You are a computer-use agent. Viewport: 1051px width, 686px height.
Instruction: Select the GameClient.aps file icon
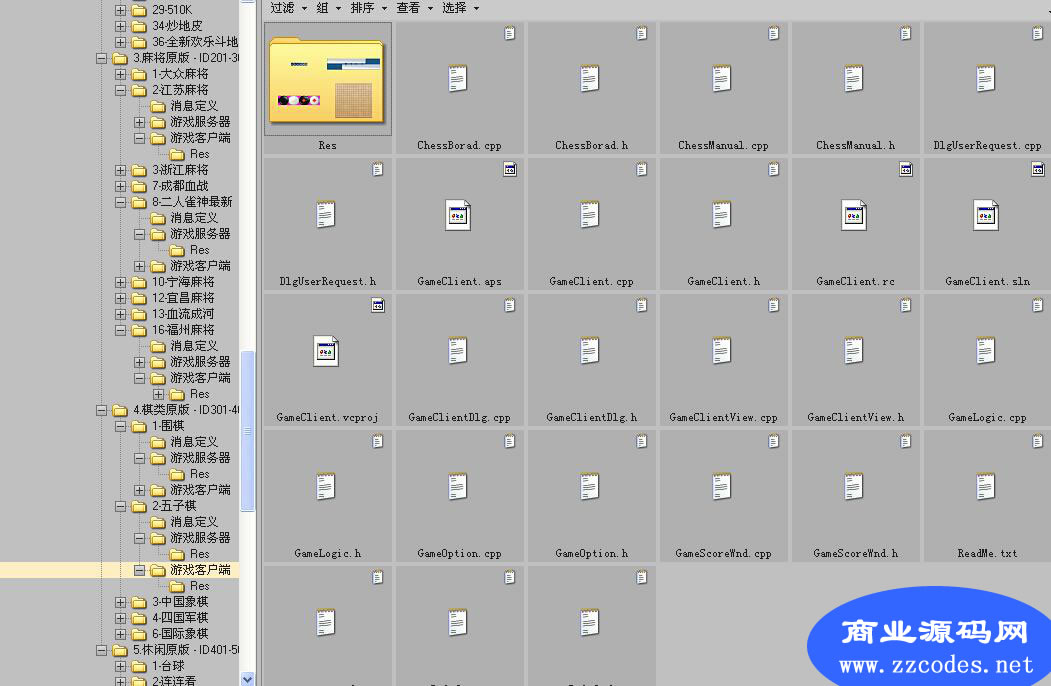point(458,215)
